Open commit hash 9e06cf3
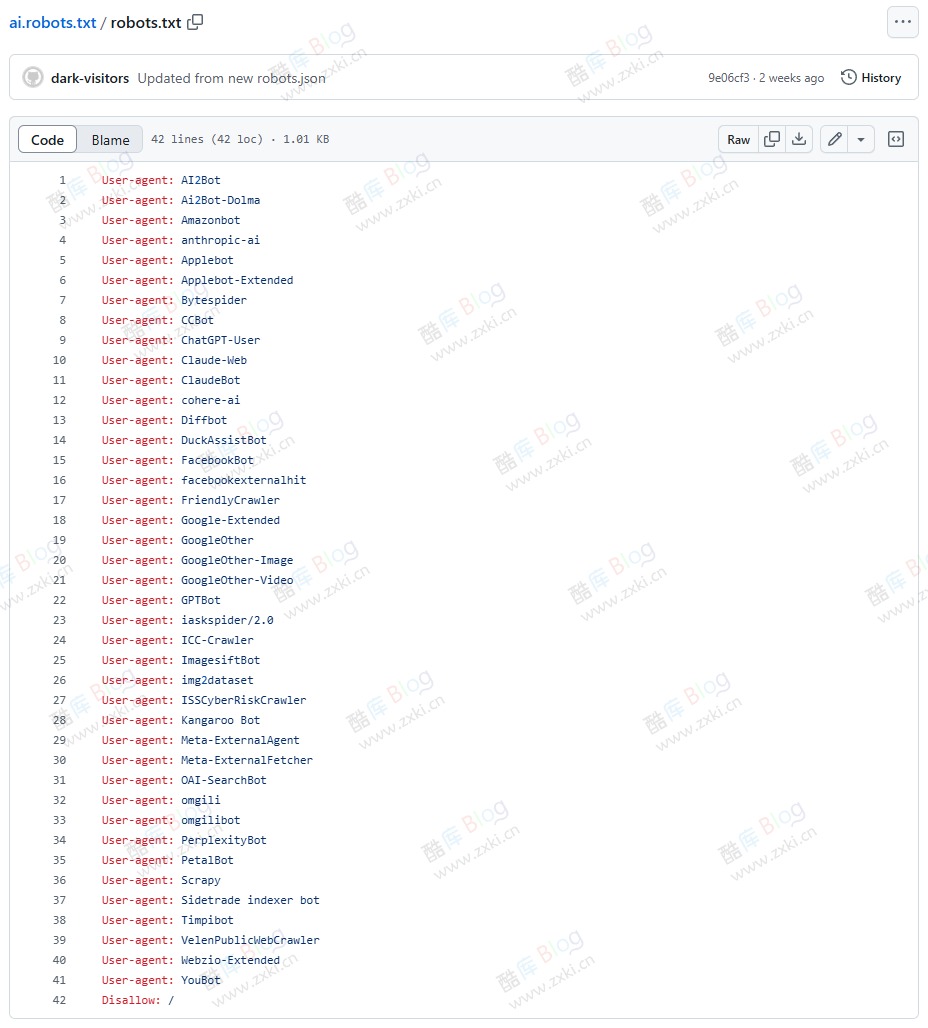The width and height of the screenshot is (928, 1028). (728, 78)
